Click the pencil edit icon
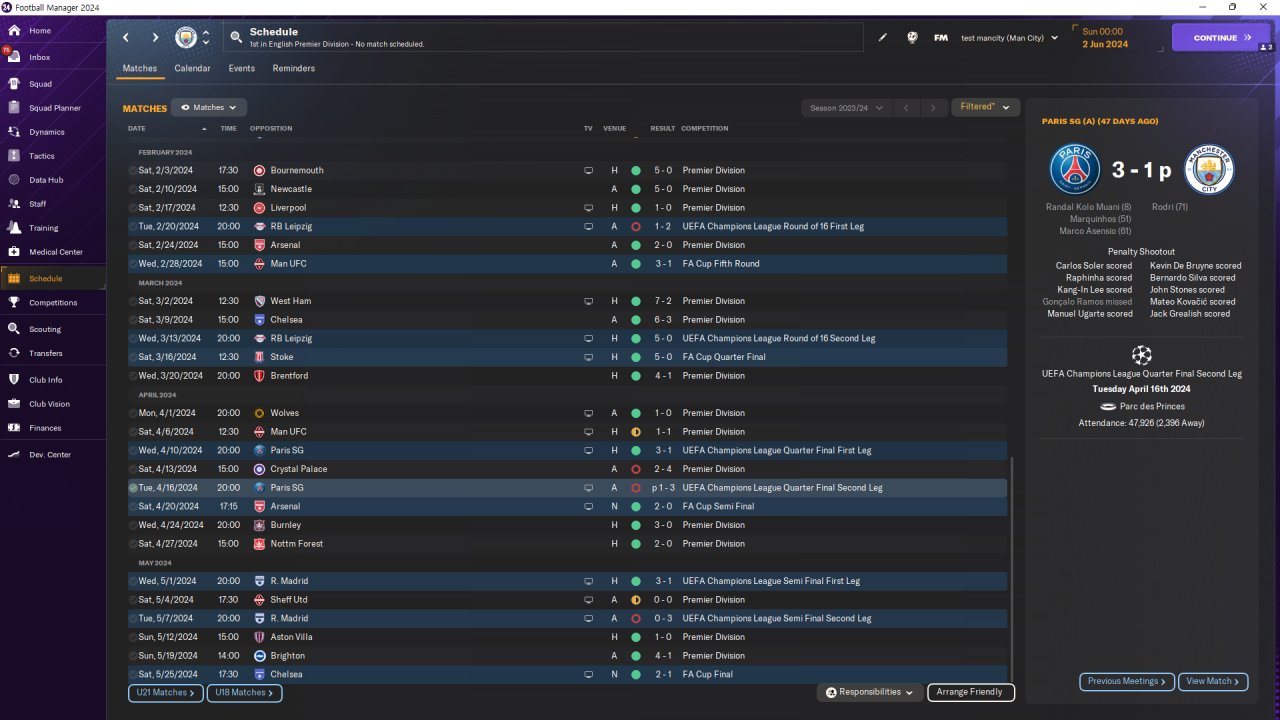This screenshot has height=720, width=1280. click(883, 38)
